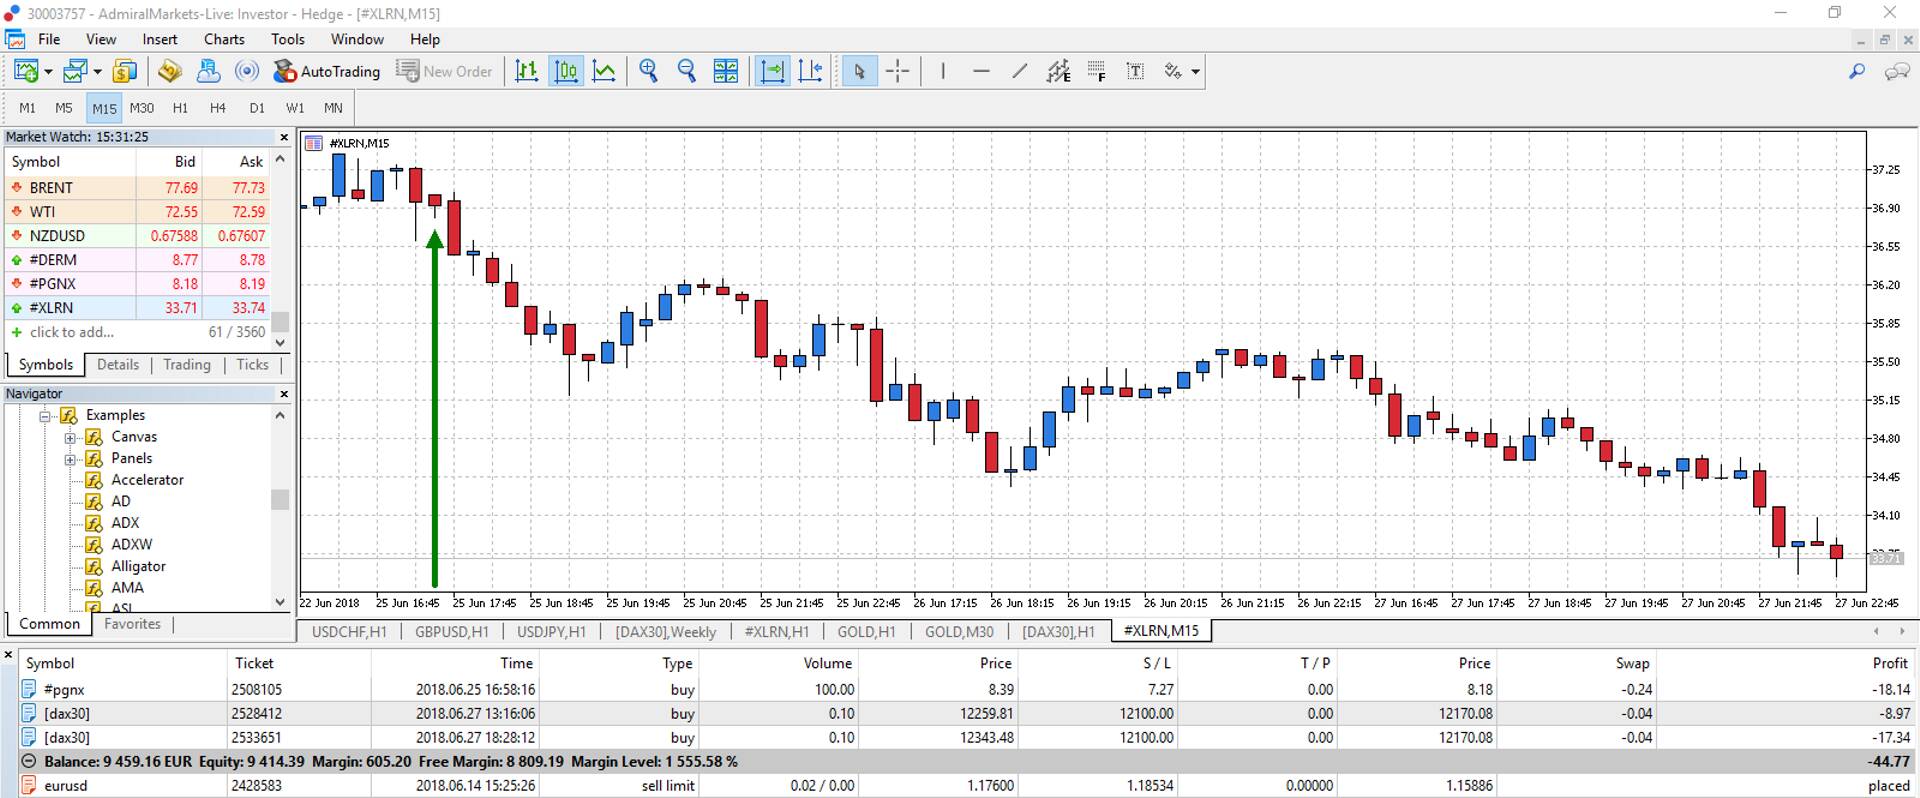
Task: Open the Charts menu
Action: (224, 39)
